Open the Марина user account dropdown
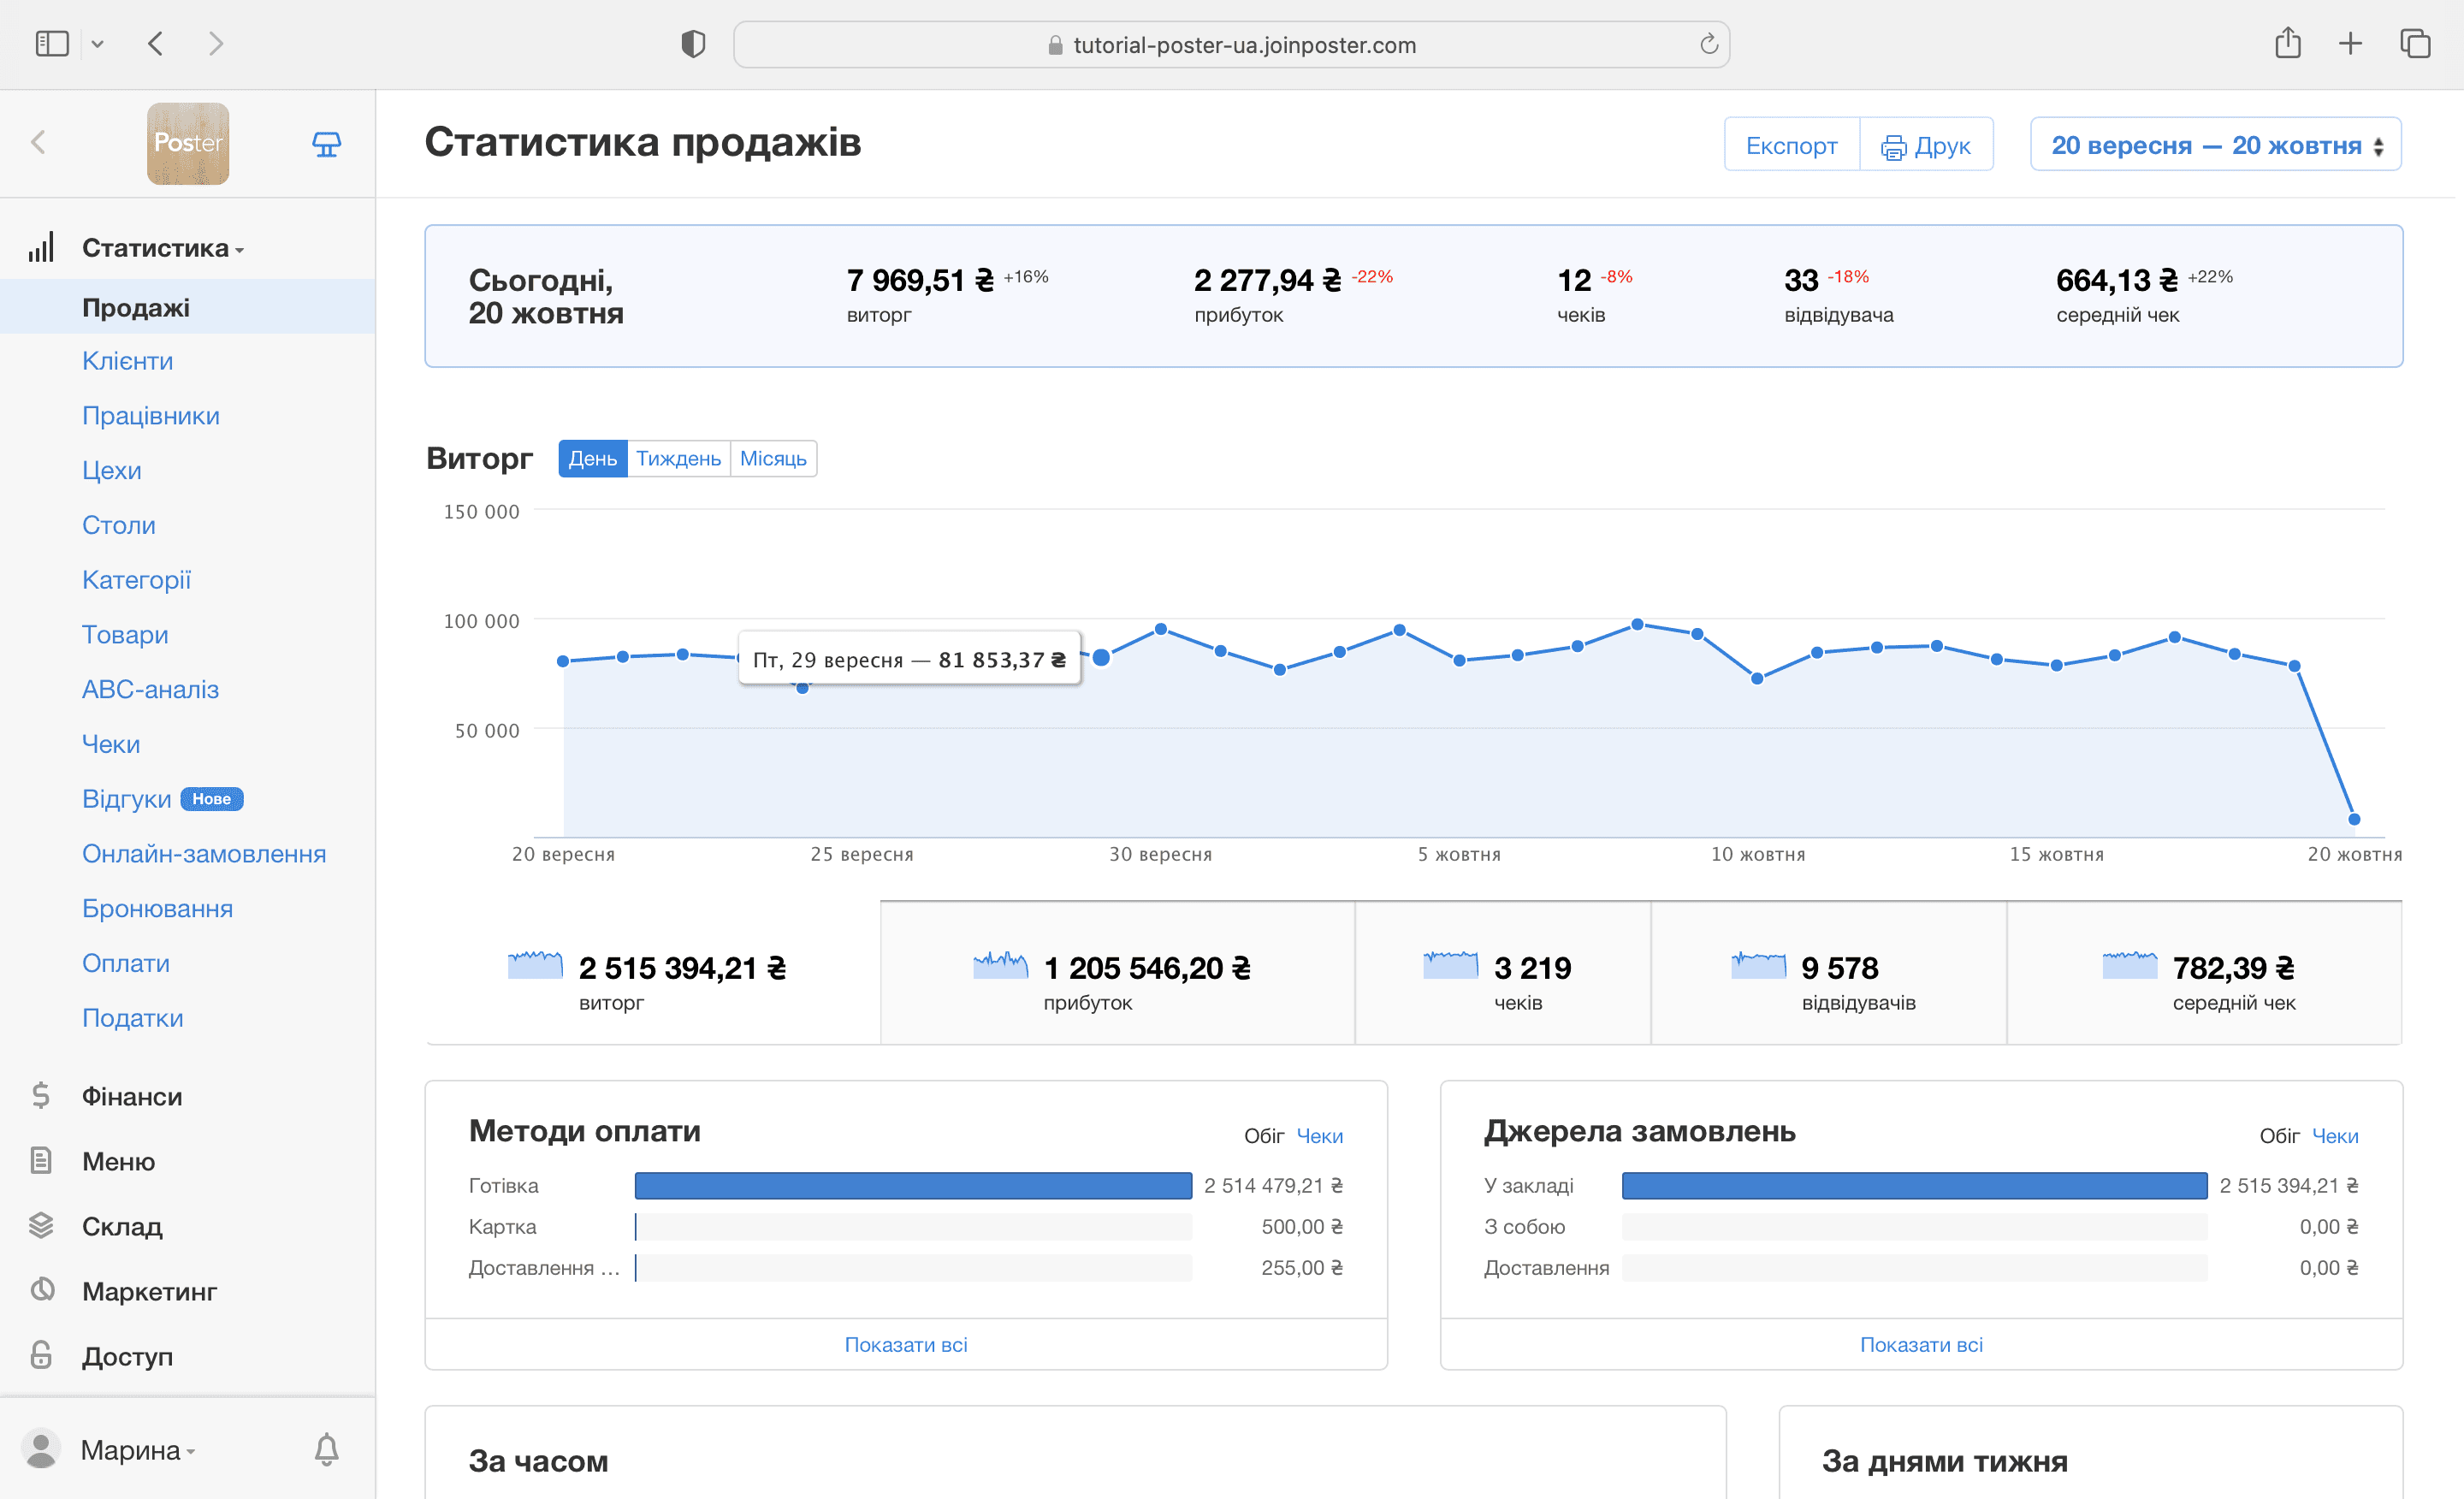The image size is (2464, 1499). coord(138,1450)
